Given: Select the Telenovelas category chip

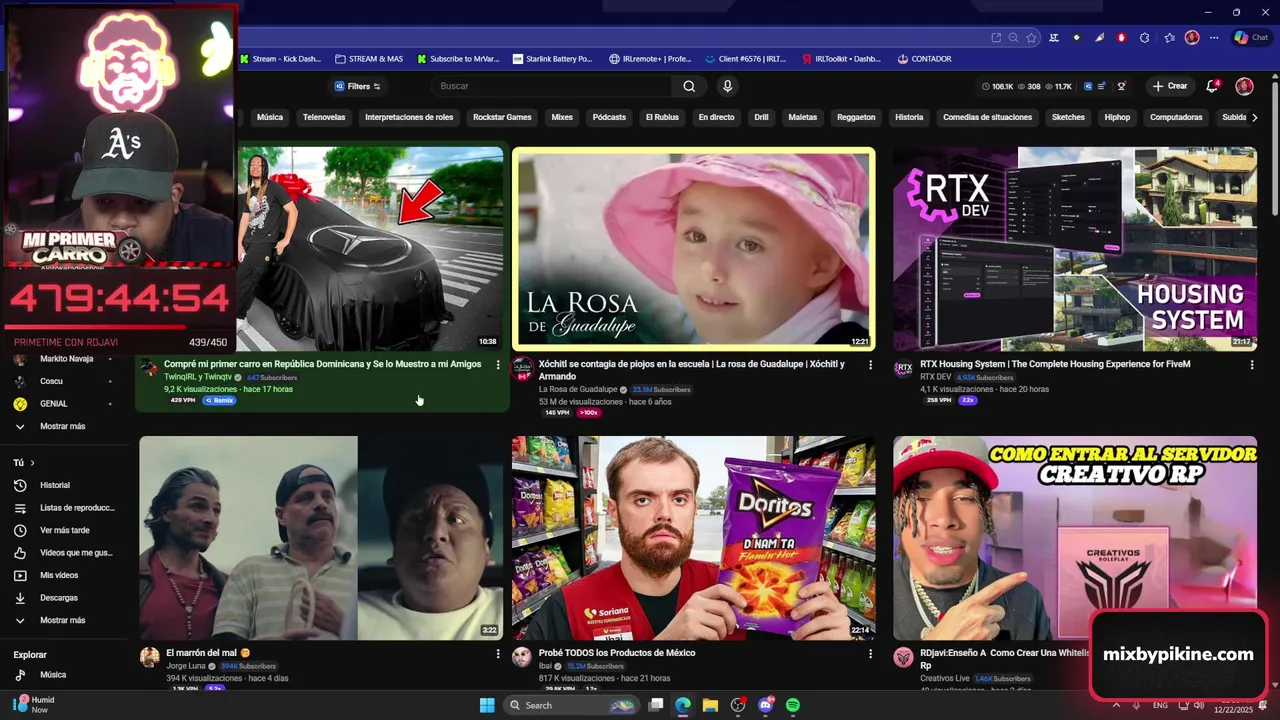Looking at the screenshot, I should click(324, 117).
